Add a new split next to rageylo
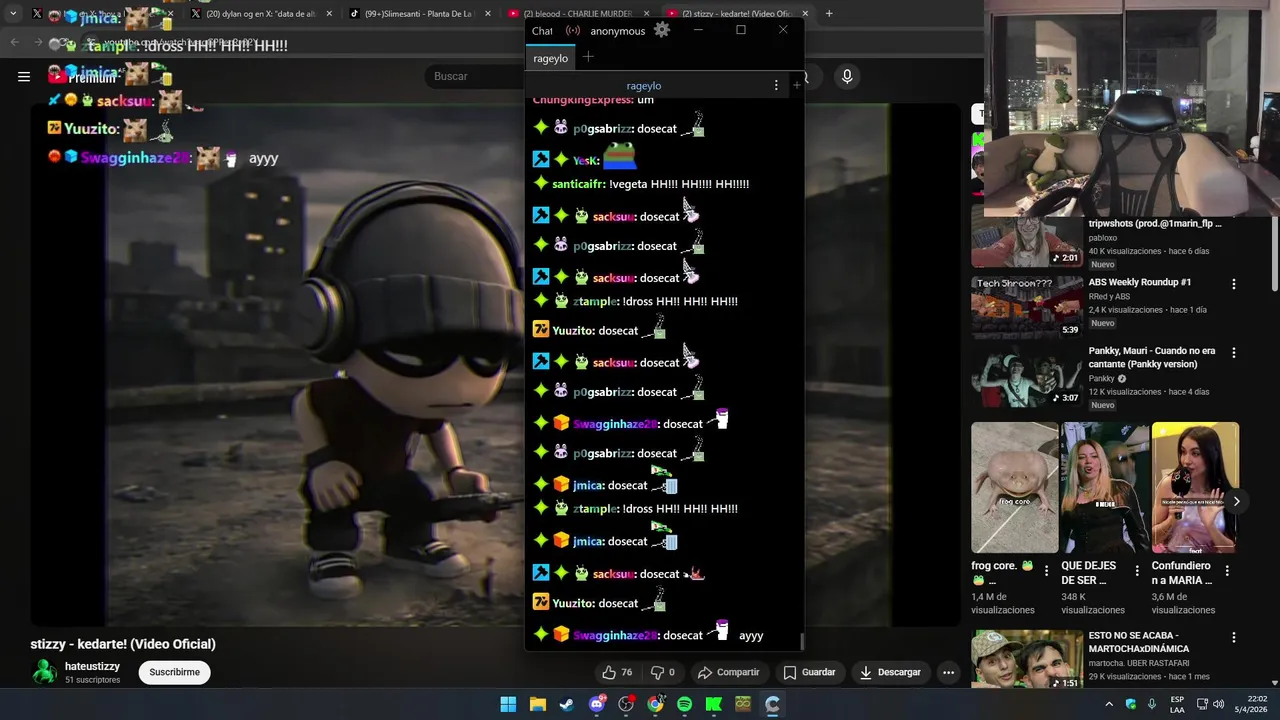The height and width of the screenshot is (720, 1280). point(797,86)
